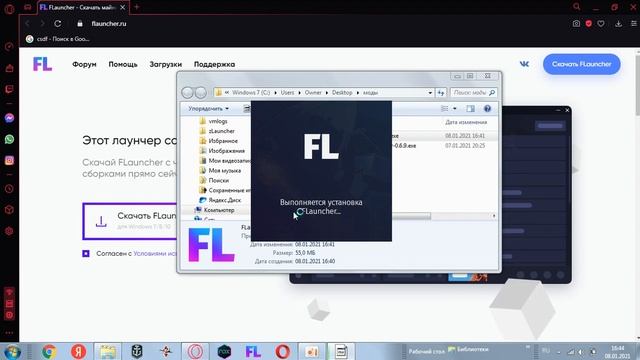Click the Дата изменения column header
The image size is (640, 360).
point(466,122)
